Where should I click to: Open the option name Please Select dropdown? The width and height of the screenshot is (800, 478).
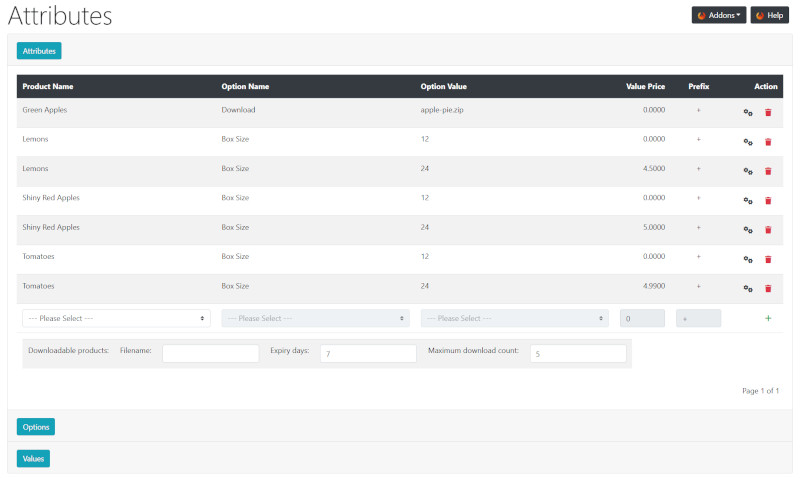pos(315,318)
